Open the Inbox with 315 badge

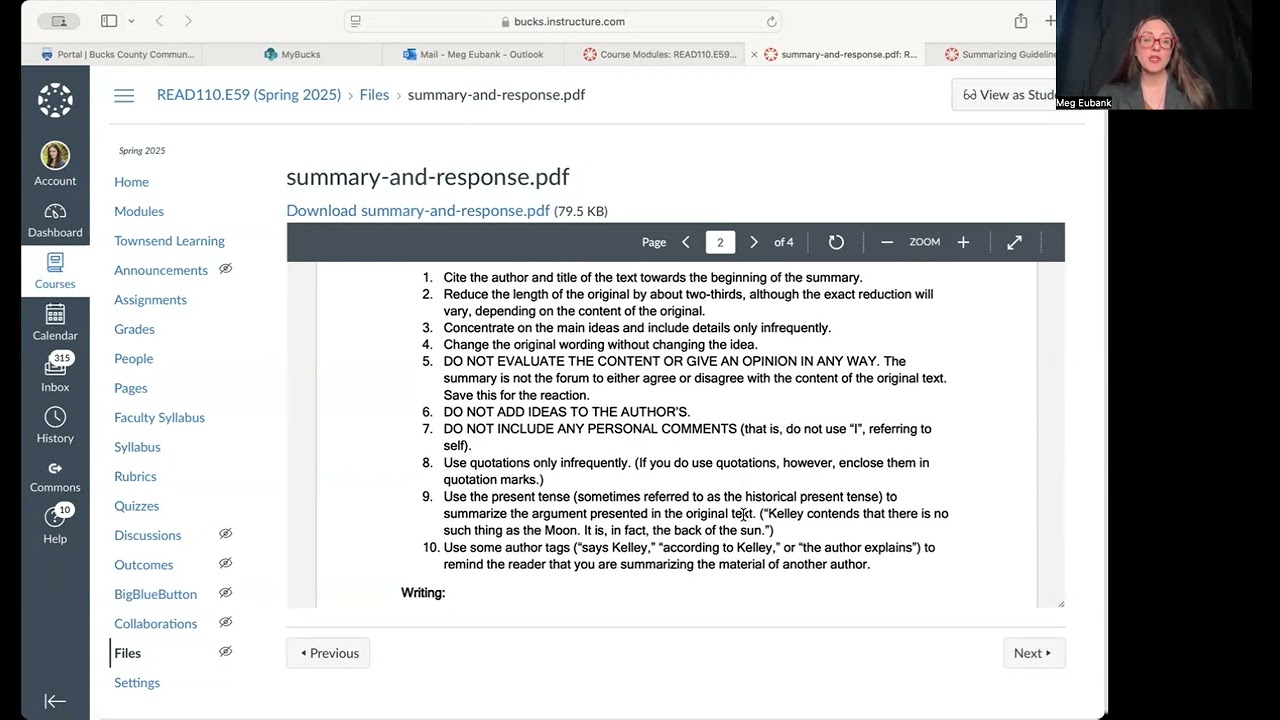click(55, 367)
